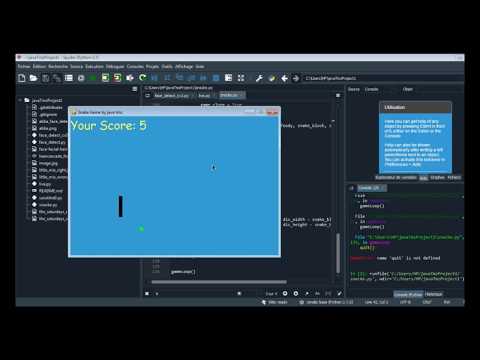Open the editor pane options menu
The height and width of the screenshot is (360, 480).
click(x=338, y=95)
